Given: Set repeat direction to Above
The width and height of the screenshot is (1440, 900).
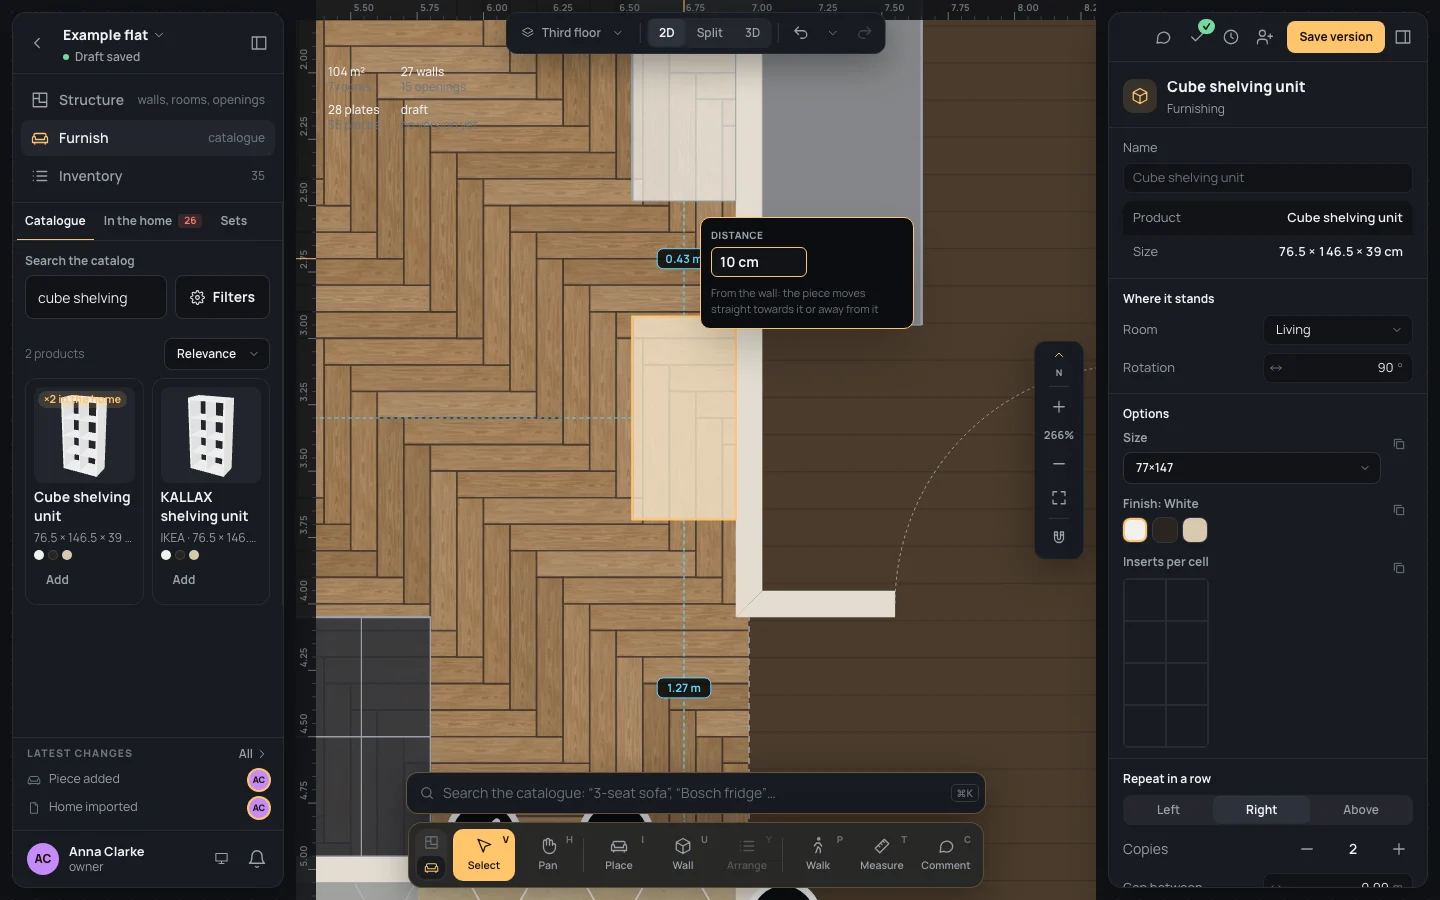Looking at the screenshot, I should tap(1360, 810).
